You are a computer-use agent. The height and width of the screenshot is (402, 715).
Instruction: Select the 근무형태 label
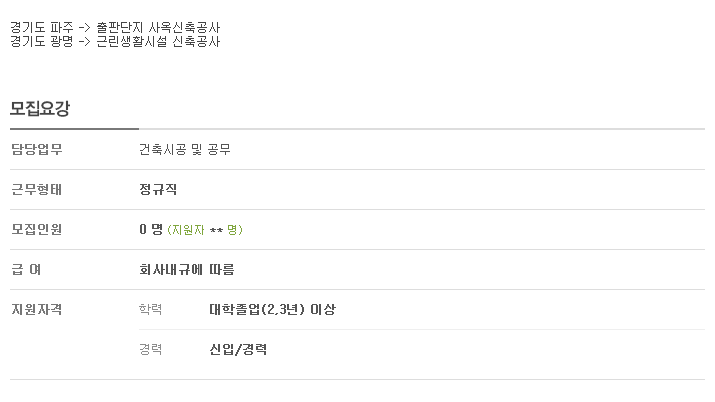pos(36,189)
